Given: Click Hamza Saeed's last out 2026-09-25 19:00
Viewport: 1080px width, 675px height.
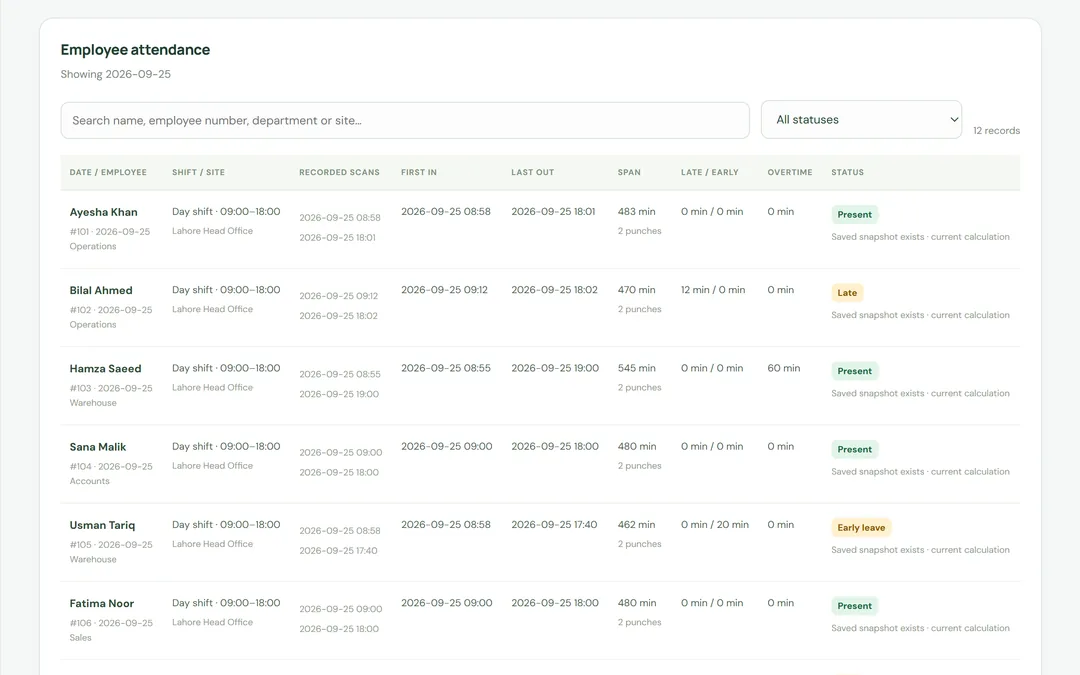Looking at the screenshot, I should point(555,368).
